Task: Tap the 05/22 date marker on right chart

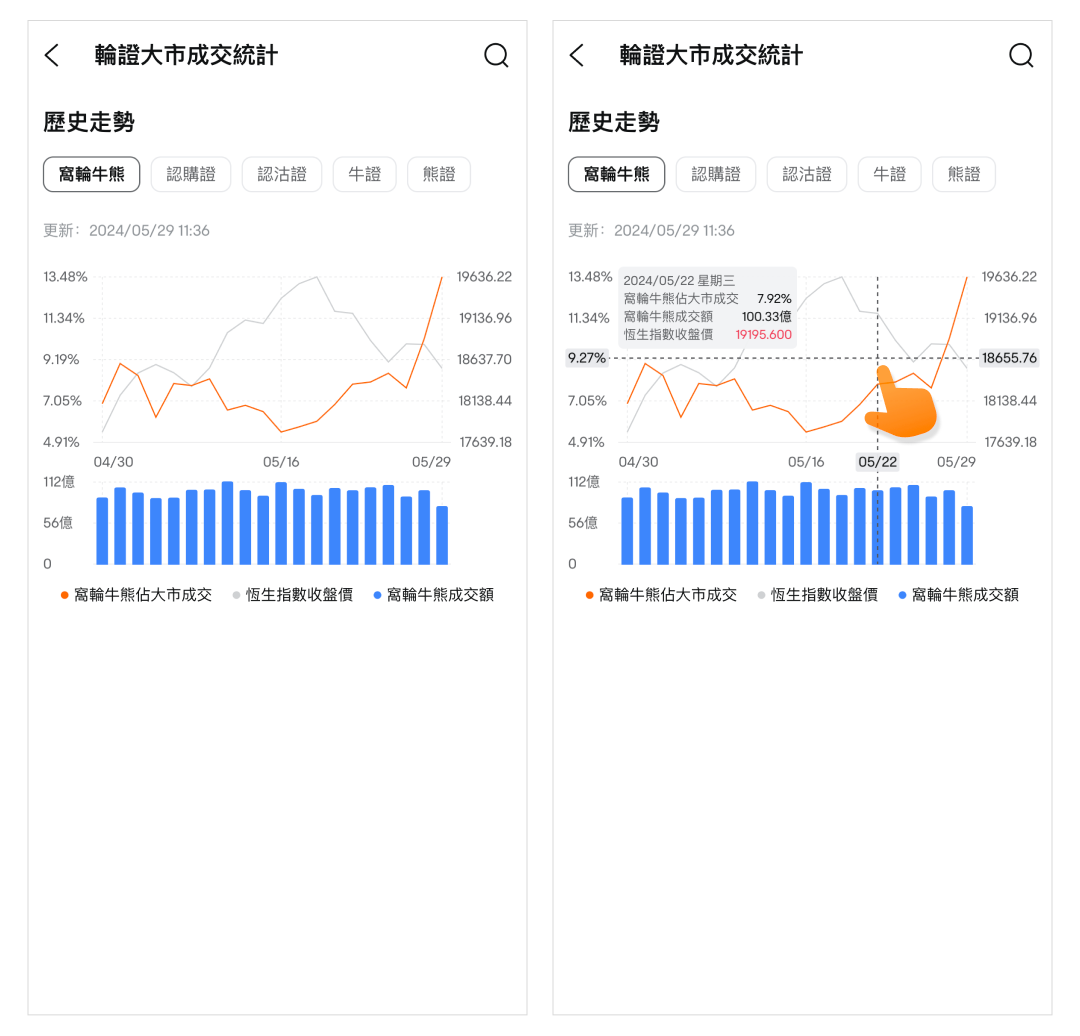Action: click(878, 462)
